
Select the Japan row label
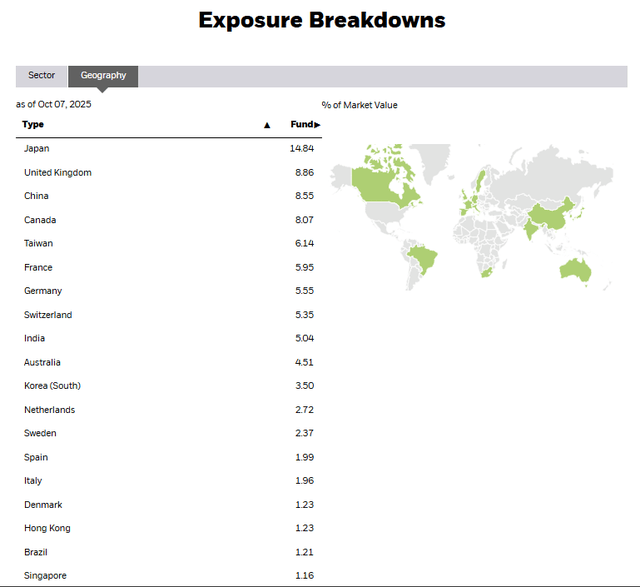(37, 149)
